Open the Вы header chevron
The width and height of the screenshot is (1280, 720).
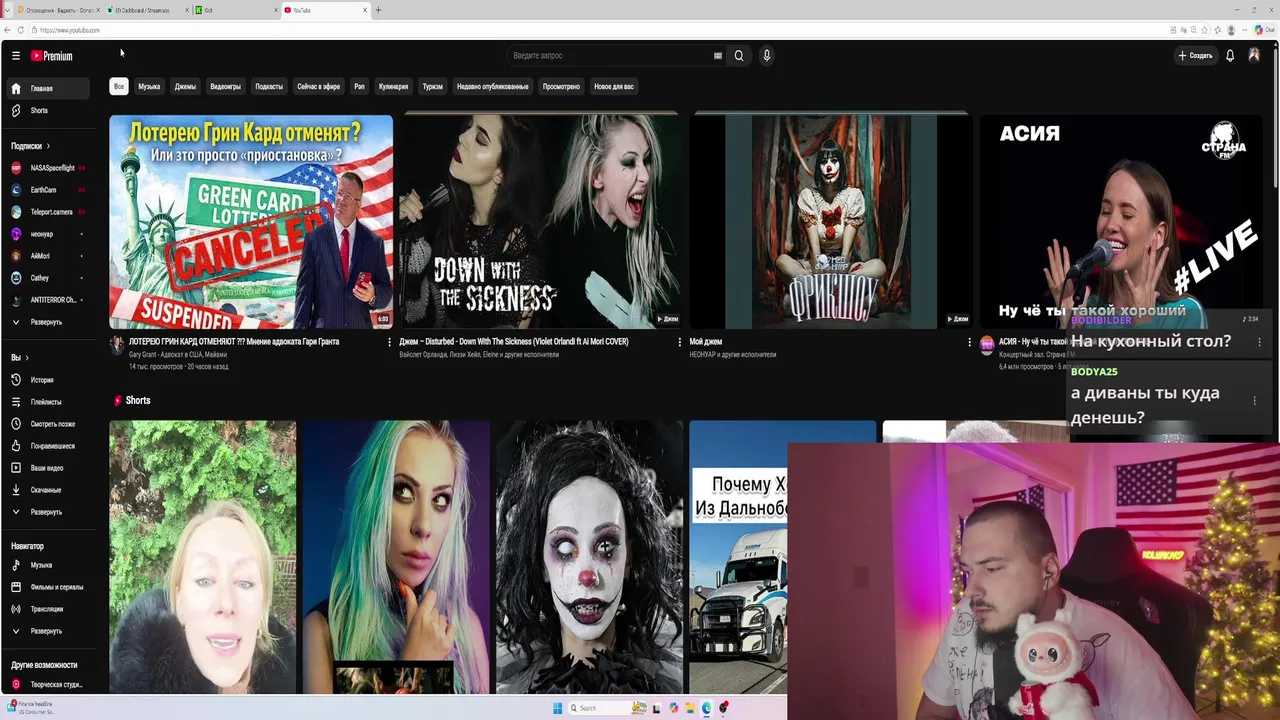[x=26, y=358]
